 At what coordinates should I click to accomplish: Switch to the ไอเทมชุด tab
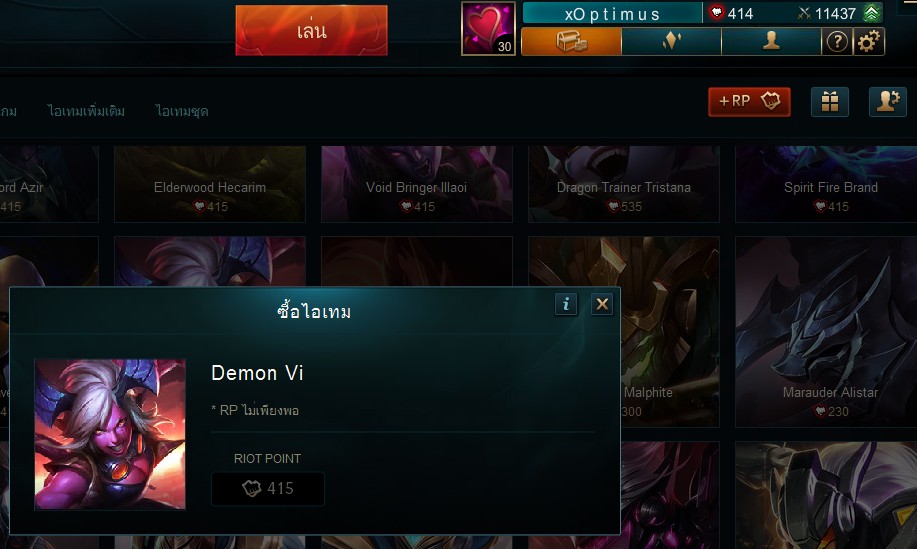182,111
